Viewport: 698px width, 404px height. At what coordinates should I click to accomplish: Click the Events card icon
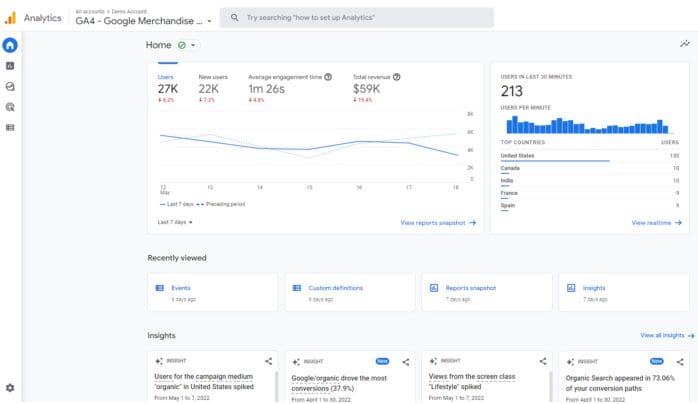(160, 288)
